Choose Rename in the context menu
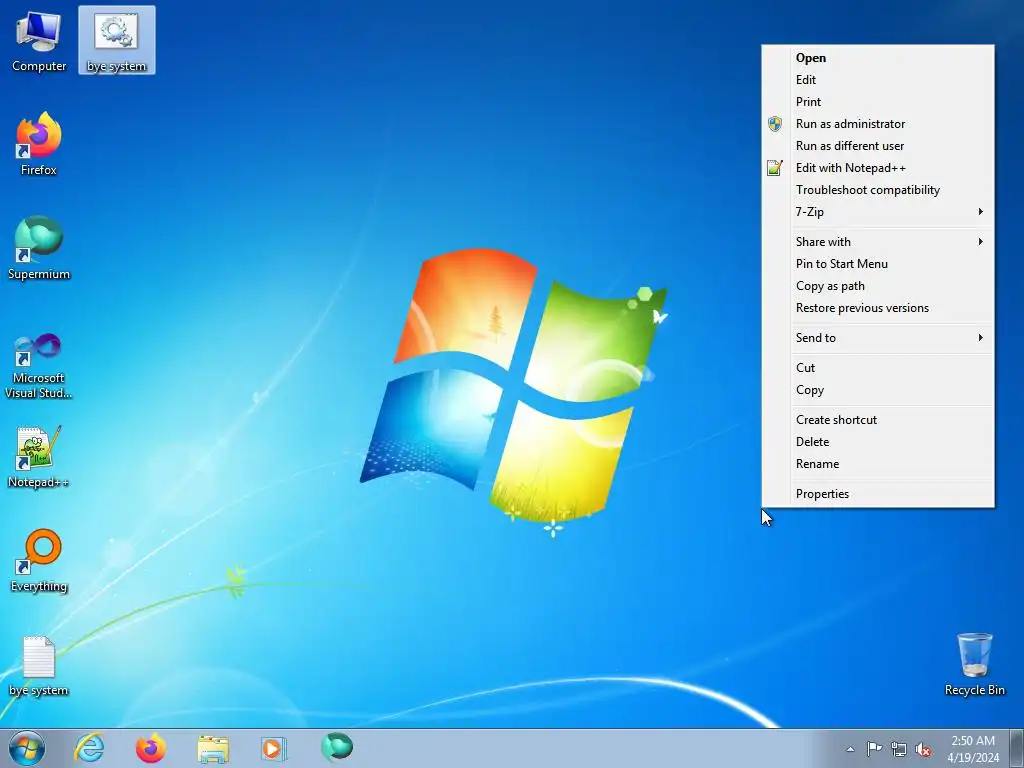The width and height of the screenshot is (1024, 768). coord(878,464)
